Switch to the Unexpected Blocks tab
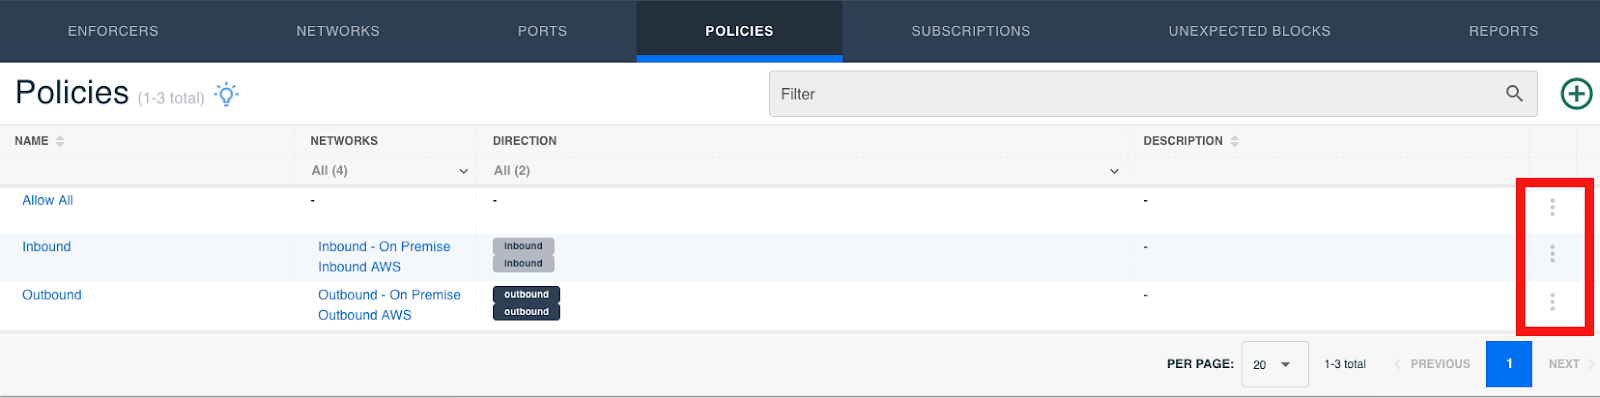 click(x=1249, y=31)
